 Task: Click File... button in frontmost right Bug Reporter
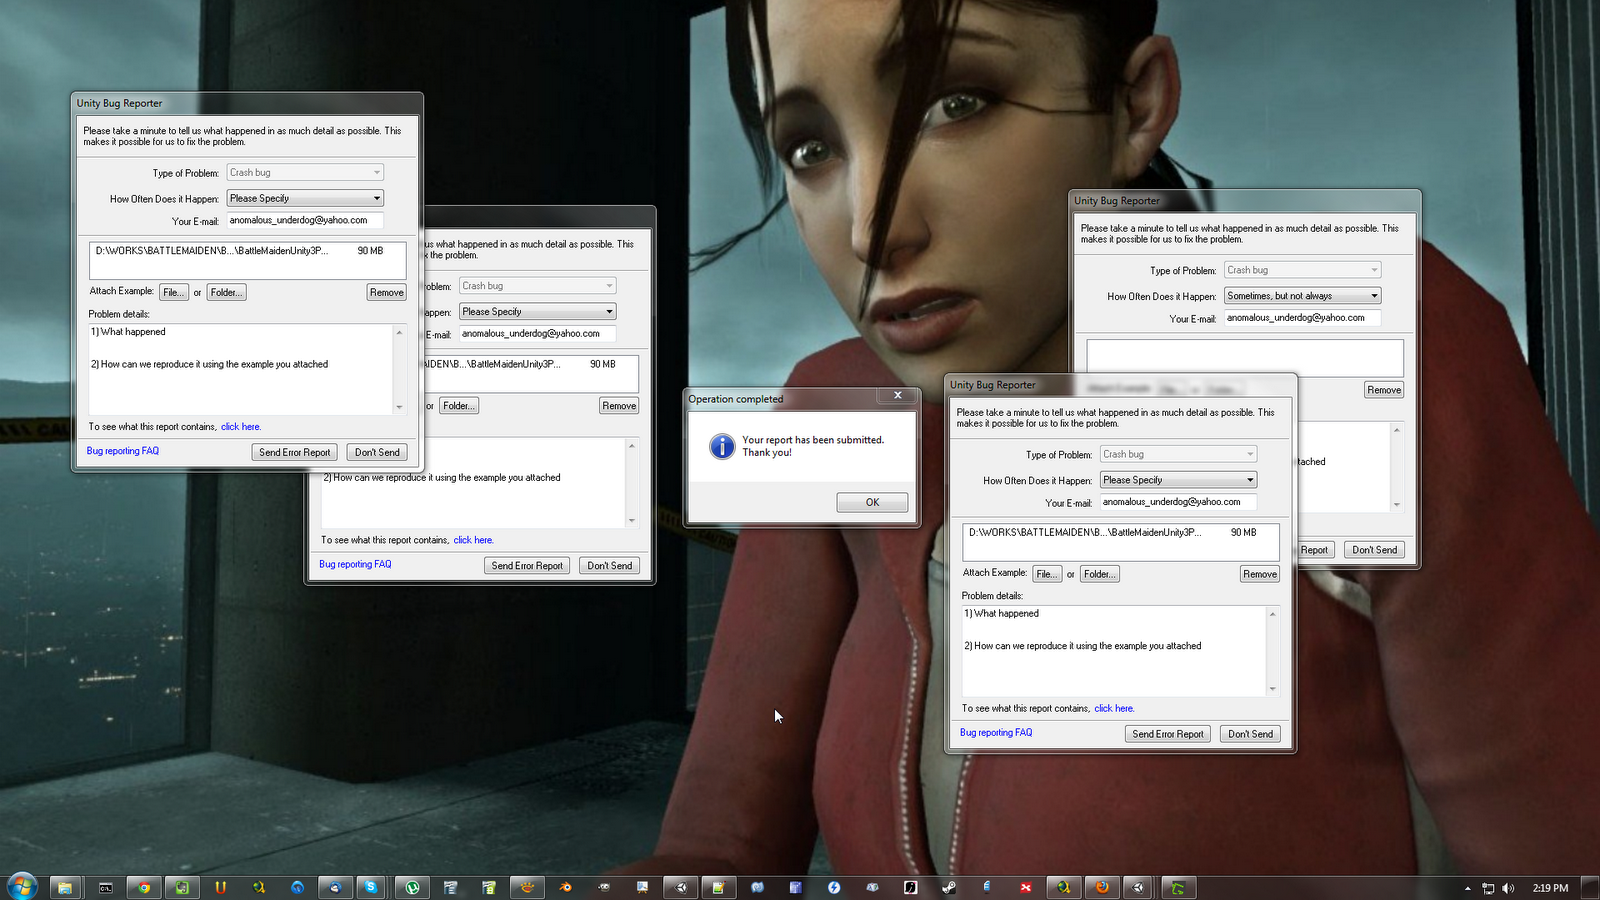click(1047, 574)
